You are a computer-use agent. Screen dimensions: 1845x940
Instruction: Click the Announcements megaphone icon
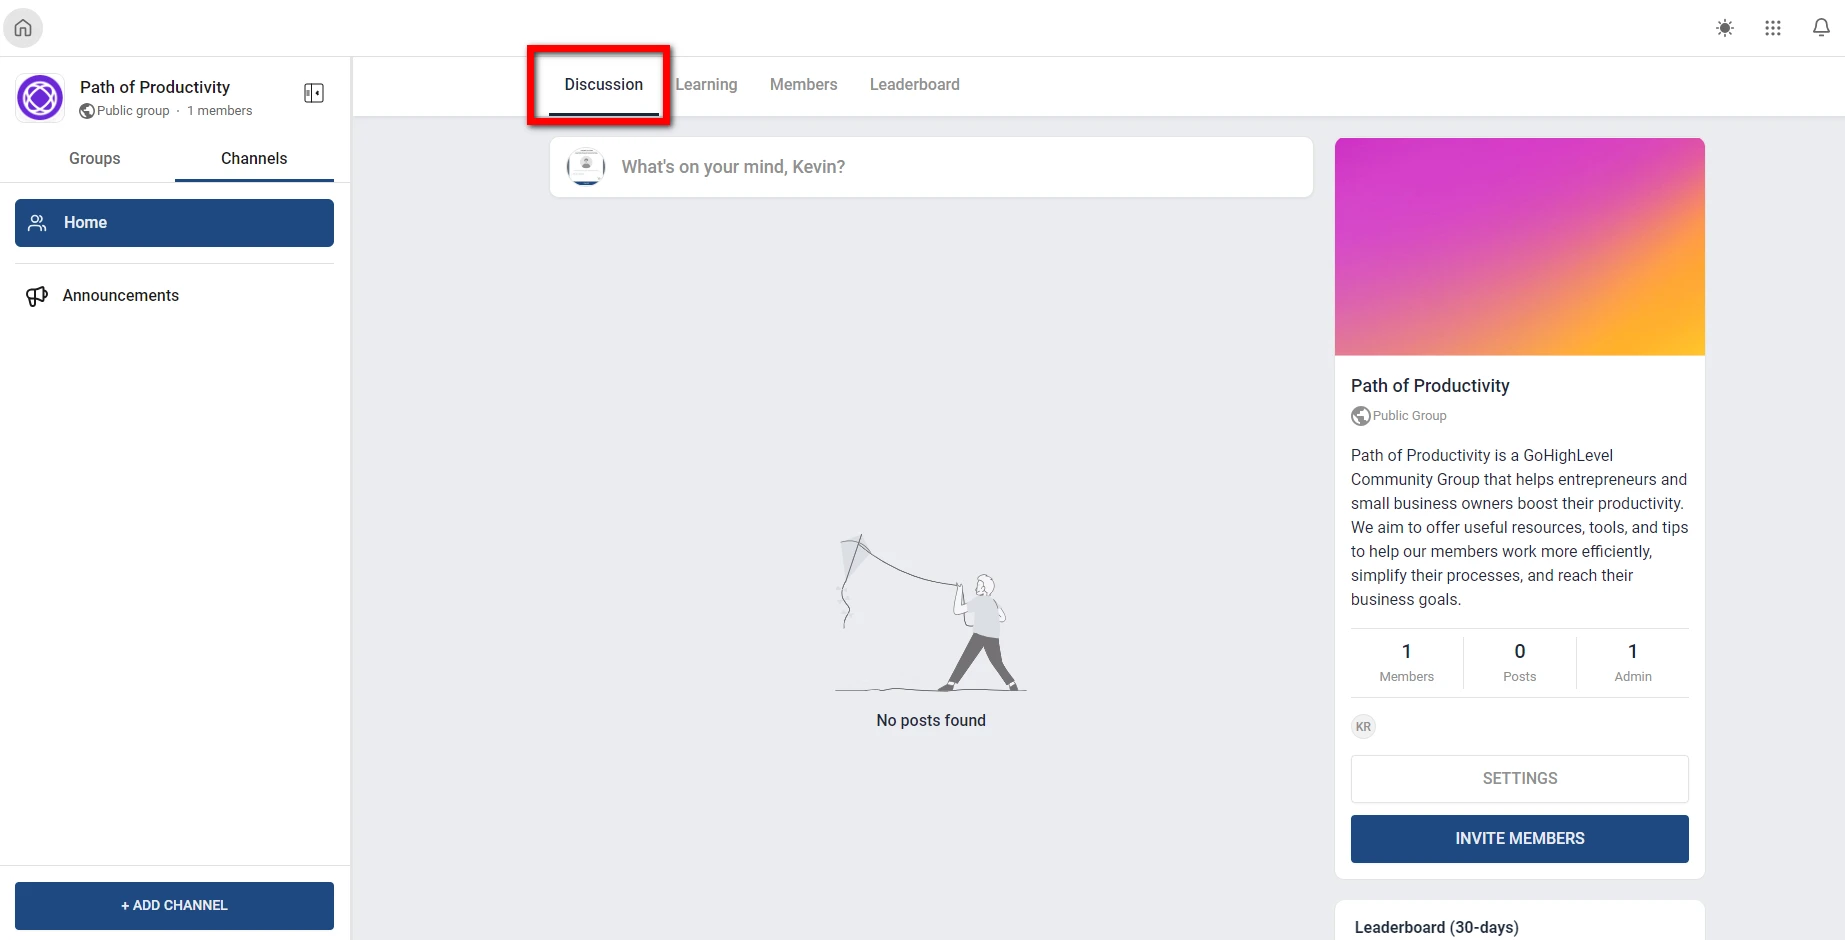pos(37,296)
